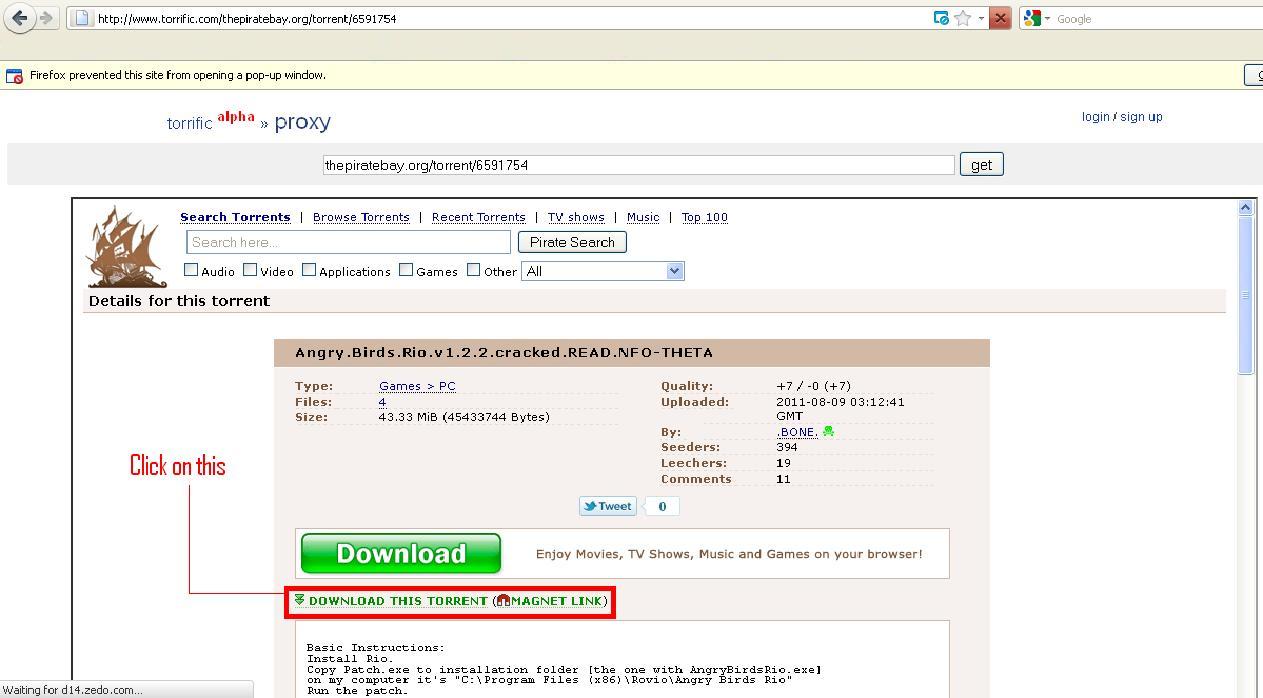This screenshot has height=698, width=1263.
Task: Click the seeders value 394
Action: pos(787,447)
